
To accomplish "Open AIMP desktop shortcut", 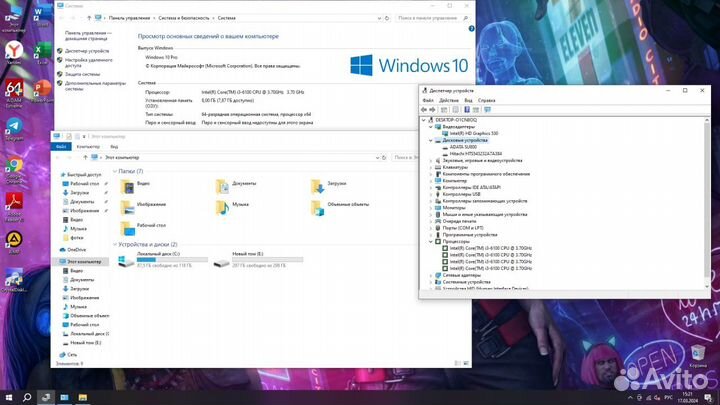I will pyautogui.click(x=14, y=242).
